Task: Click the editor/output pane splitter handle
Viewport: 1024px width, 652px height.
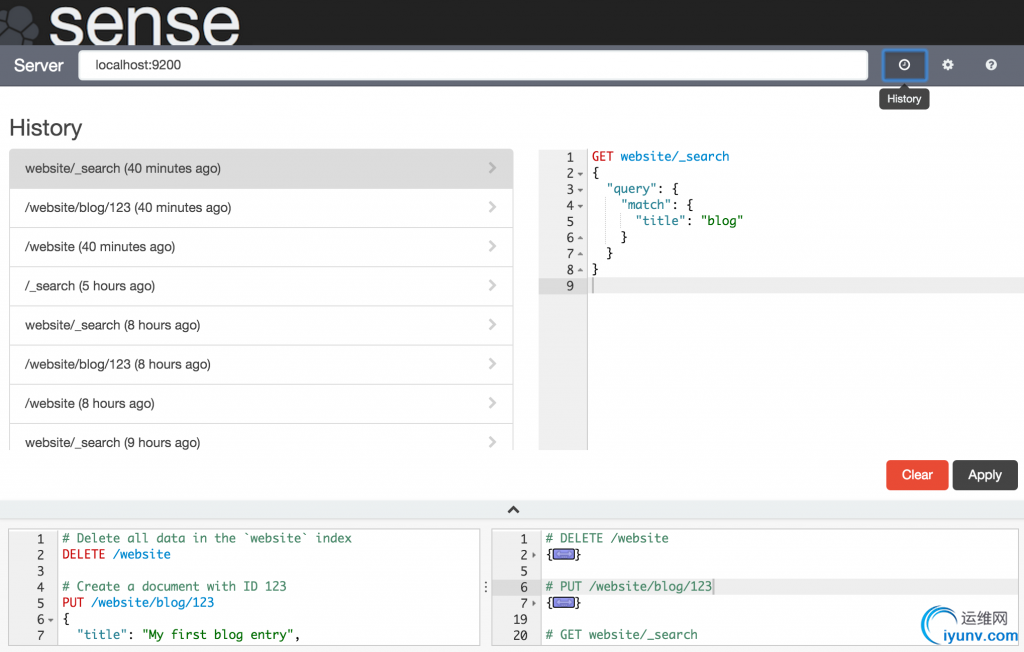Action: point(486,587)
